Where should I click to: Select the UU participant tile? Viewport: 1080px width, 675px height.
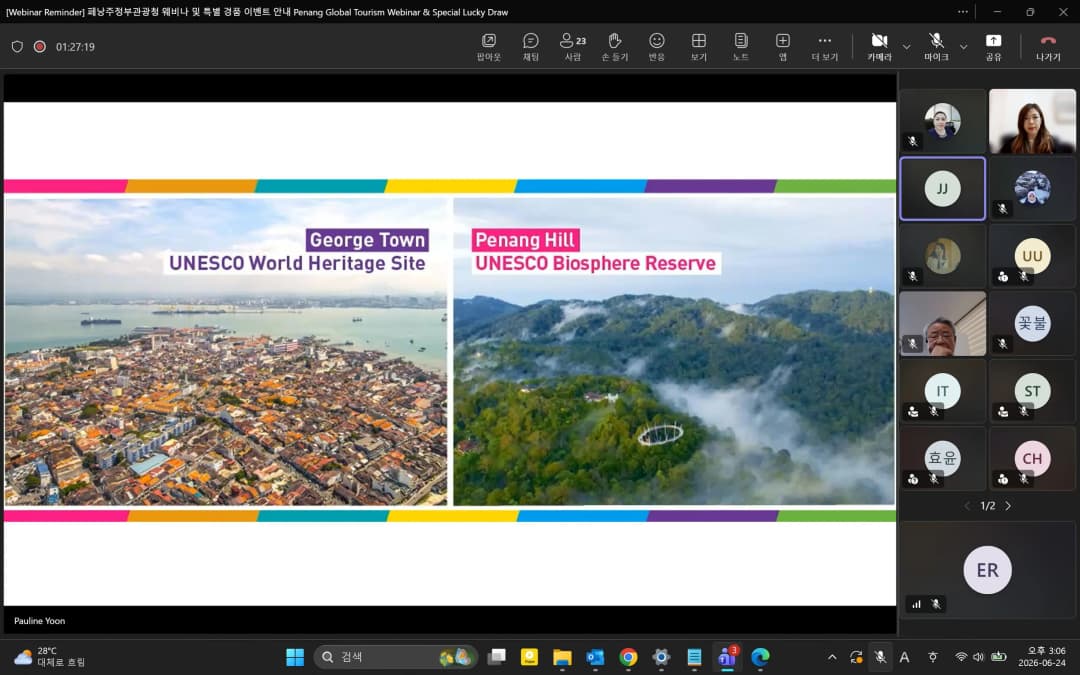click(x=1032, y=256)
